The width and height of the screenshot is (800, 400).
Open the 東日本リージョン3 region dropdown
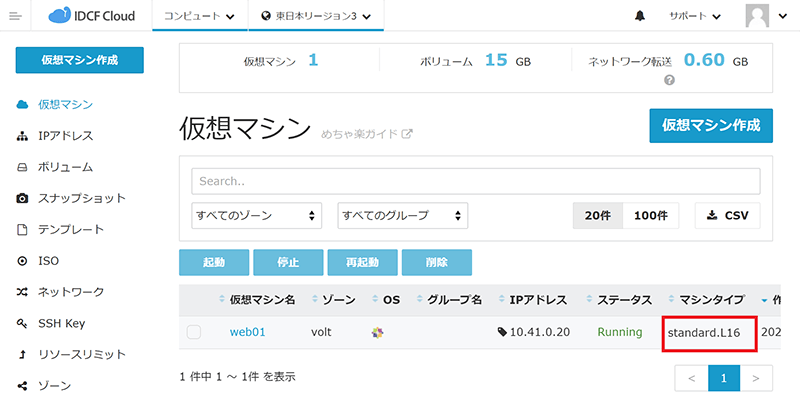pos(315,16)
